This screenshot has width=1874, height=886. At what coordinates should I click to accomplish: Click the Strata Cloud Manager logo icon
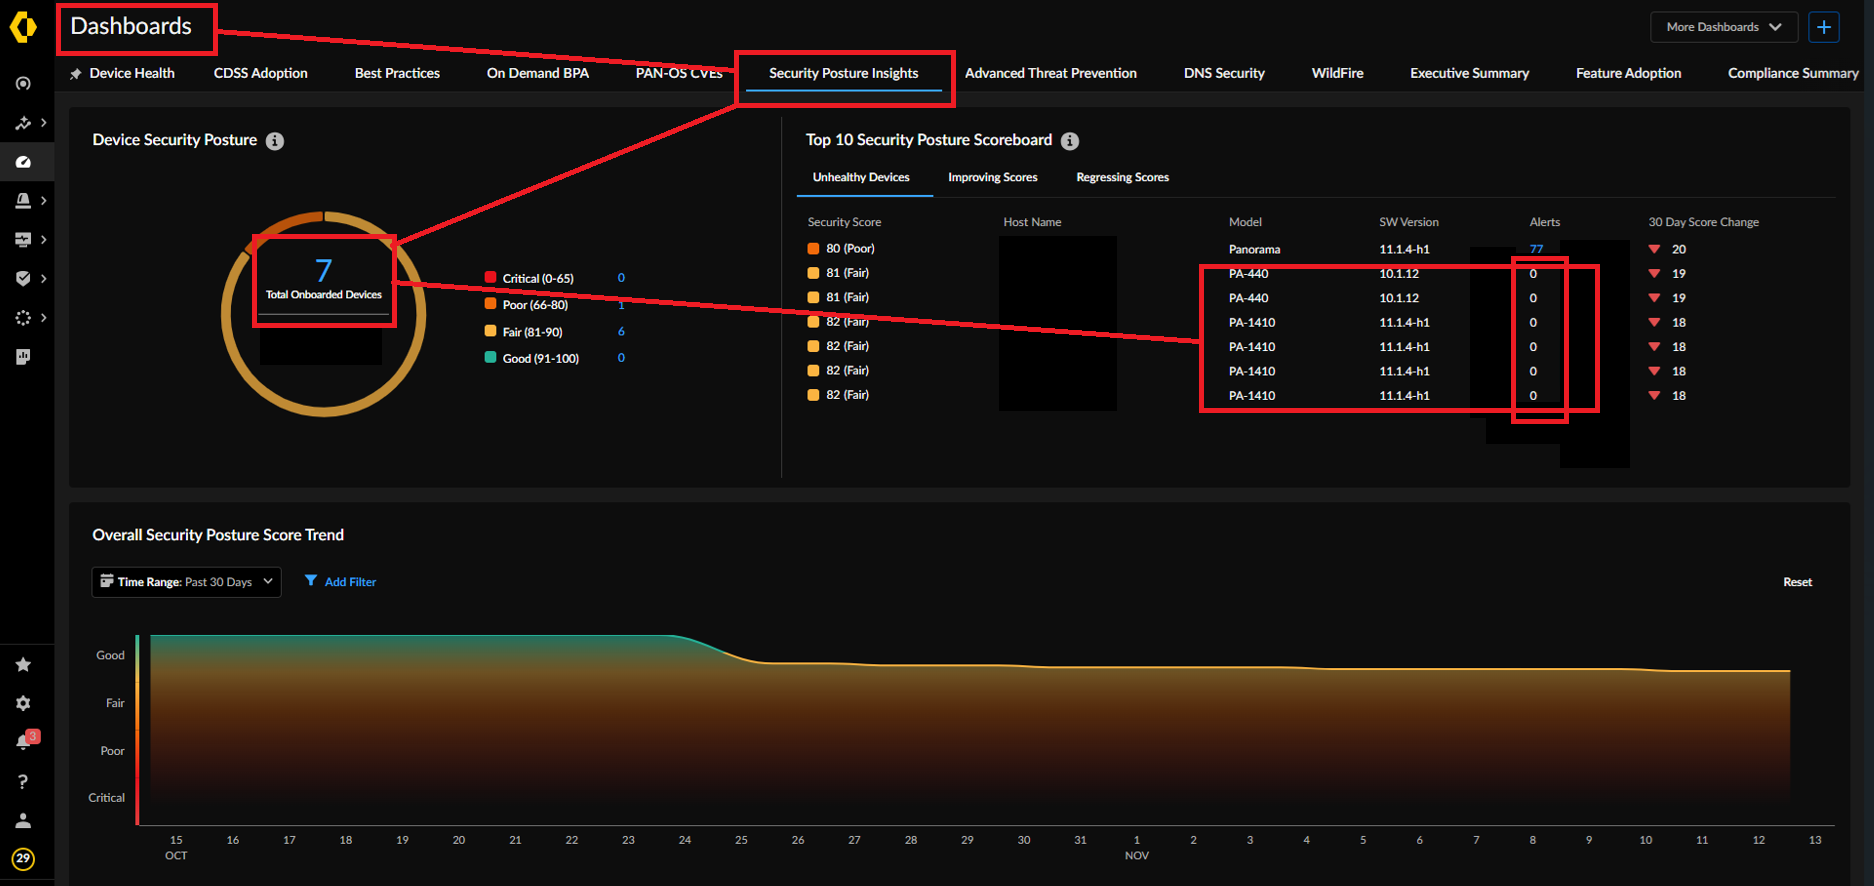(23, 27)
